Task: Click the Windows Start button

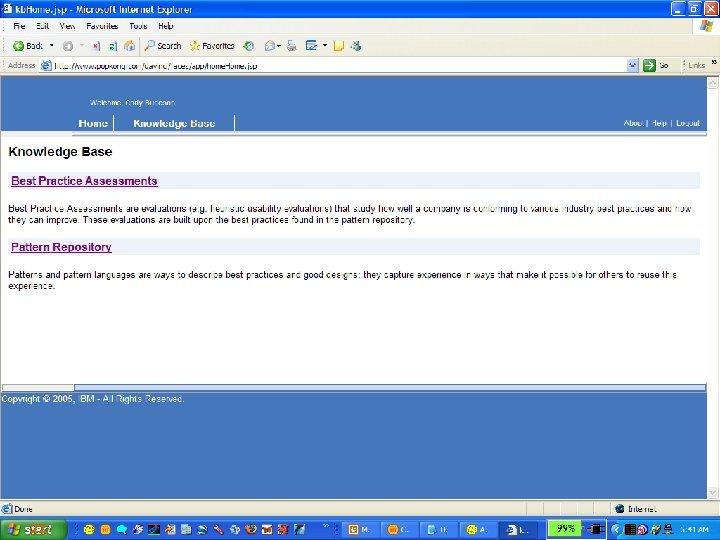Action: point(33,529)
